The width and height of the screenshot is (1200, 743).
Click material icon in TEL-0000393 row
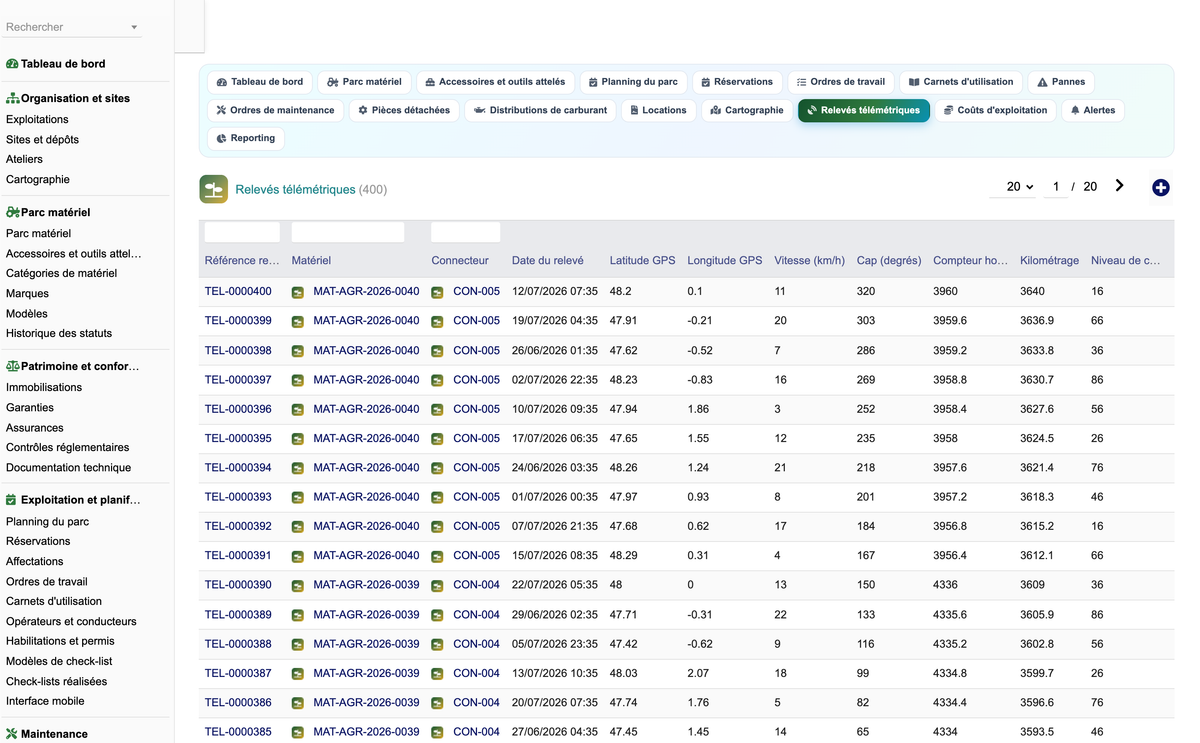(298, 497)
